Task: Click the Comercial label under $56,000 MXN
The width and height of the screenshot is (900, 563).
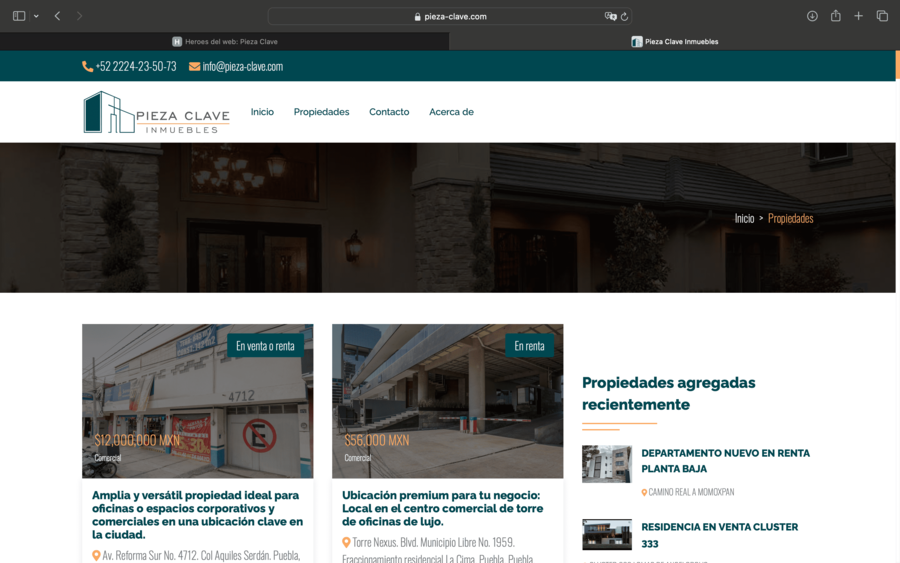Action: [358, 458]
